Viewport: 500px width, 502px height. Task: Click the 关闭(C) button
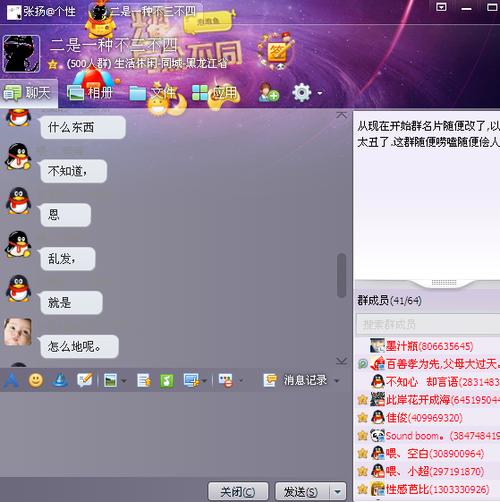click(238, 492)
